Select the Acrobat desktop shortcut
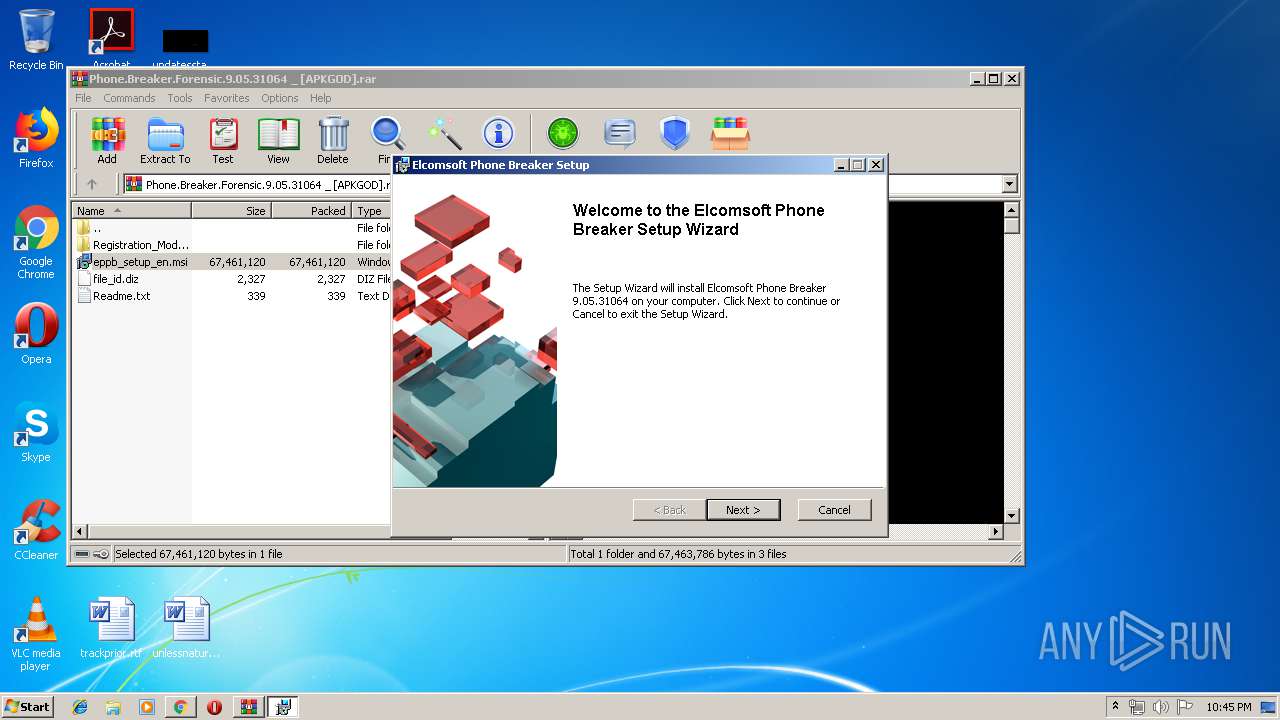The width and height of the screenshot is (1280, 720). click(112, 38)
